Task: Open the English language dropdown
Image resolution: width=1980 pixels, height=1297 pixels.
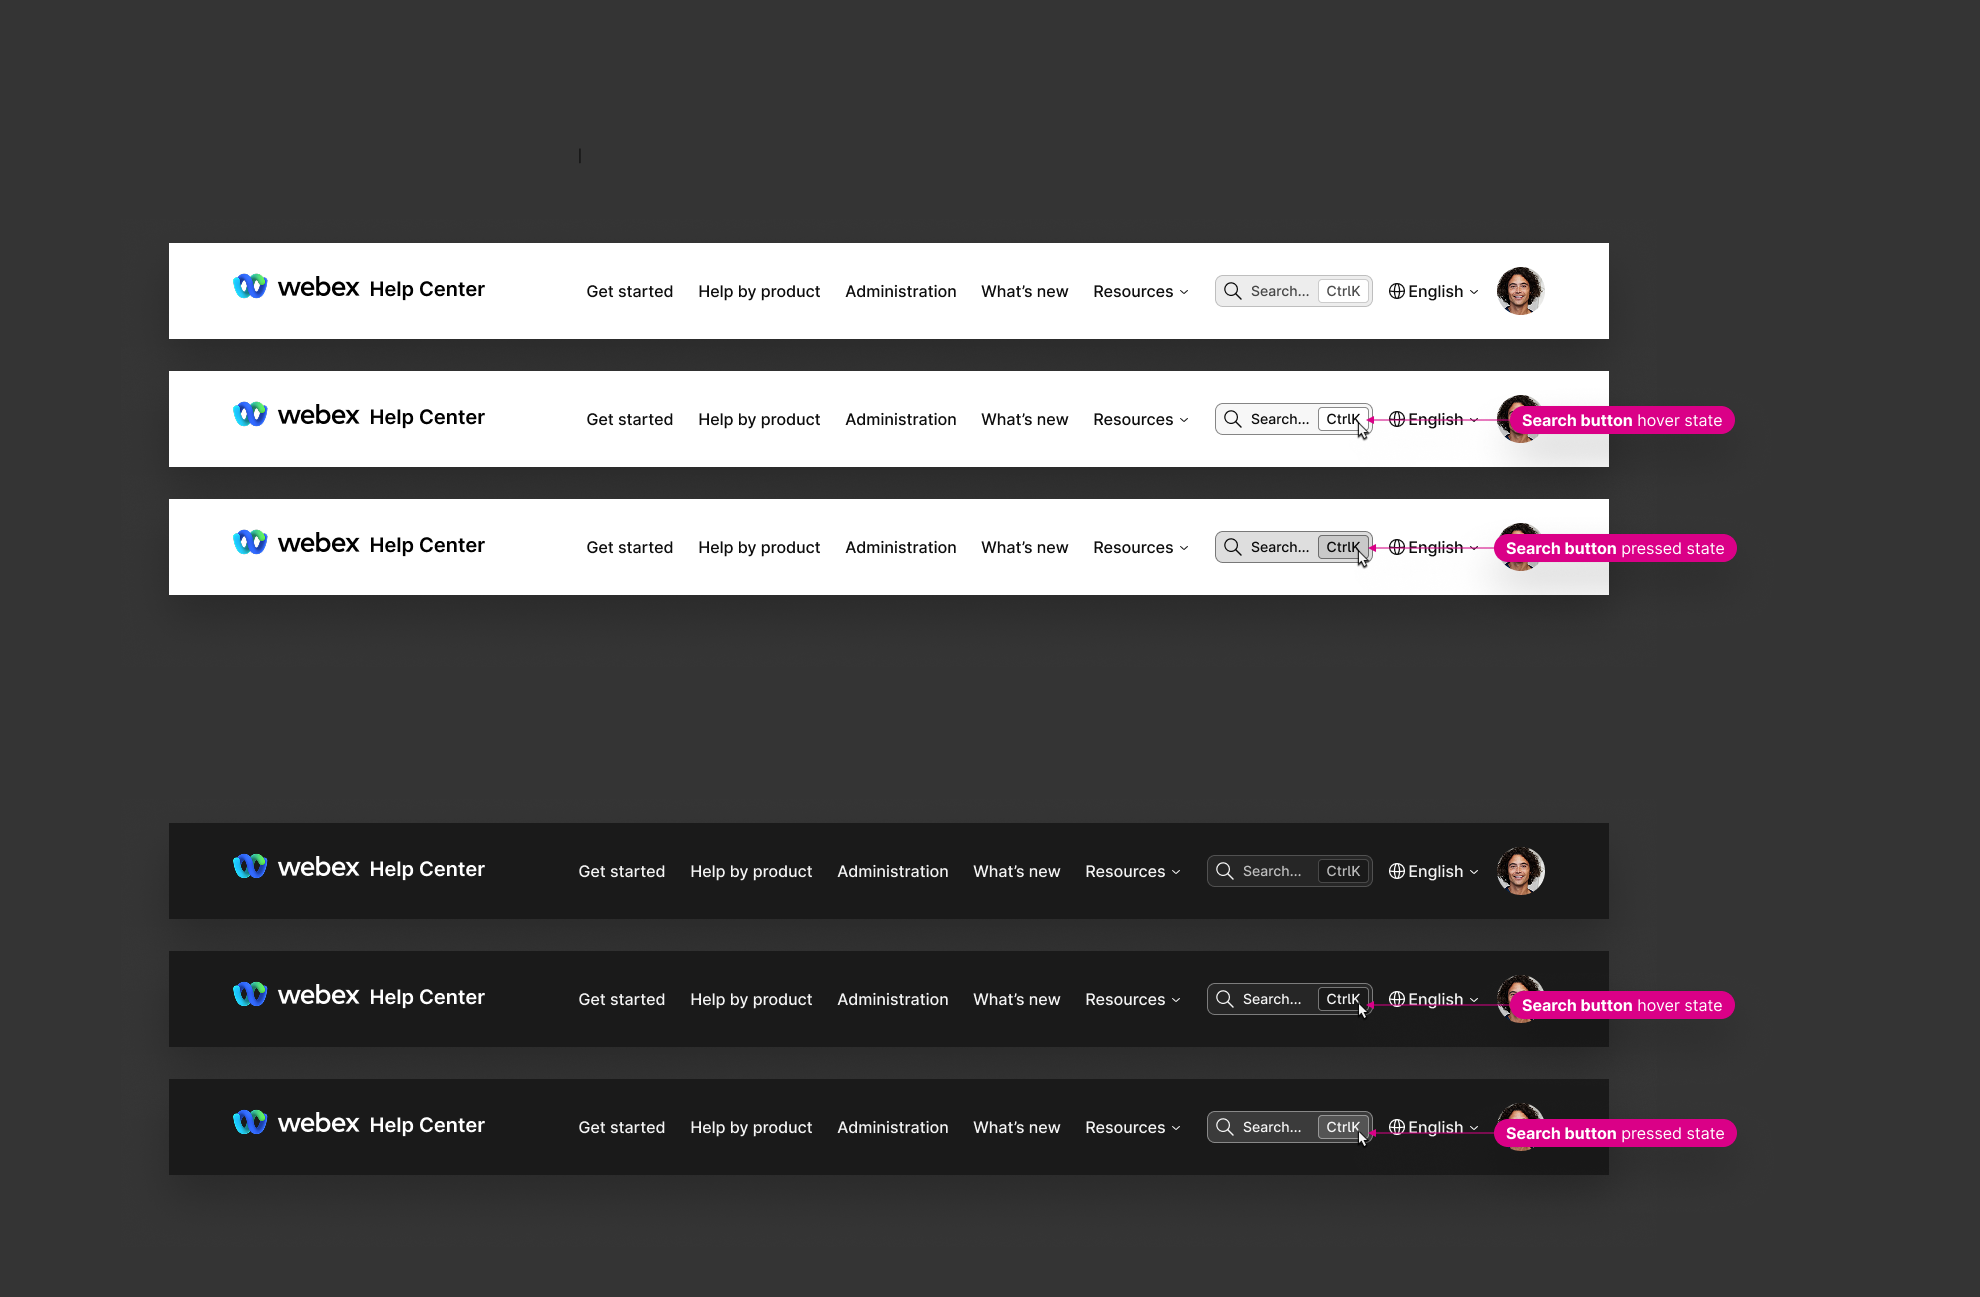Action: coord(1437,291)
